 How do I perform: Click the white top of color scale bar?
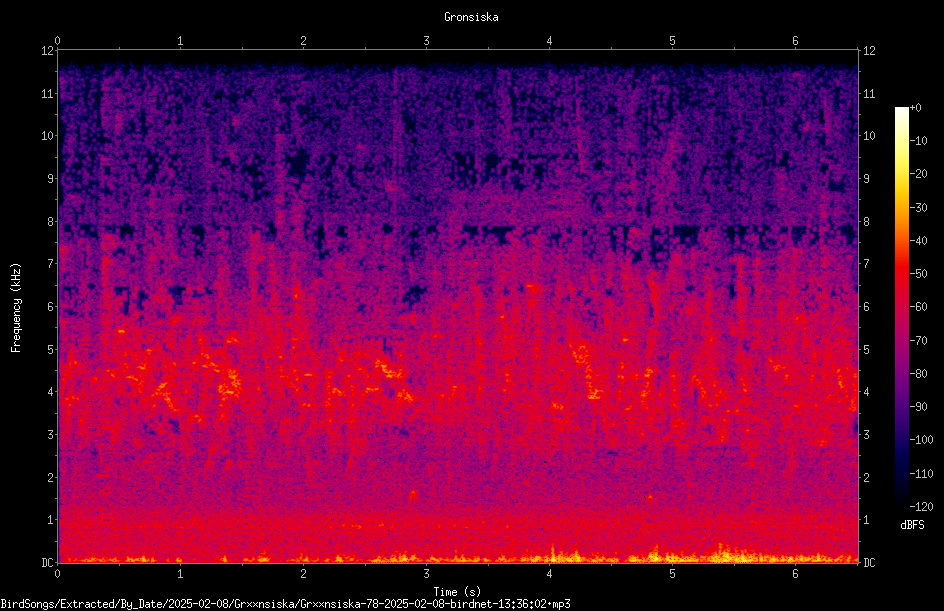(901, 112)
